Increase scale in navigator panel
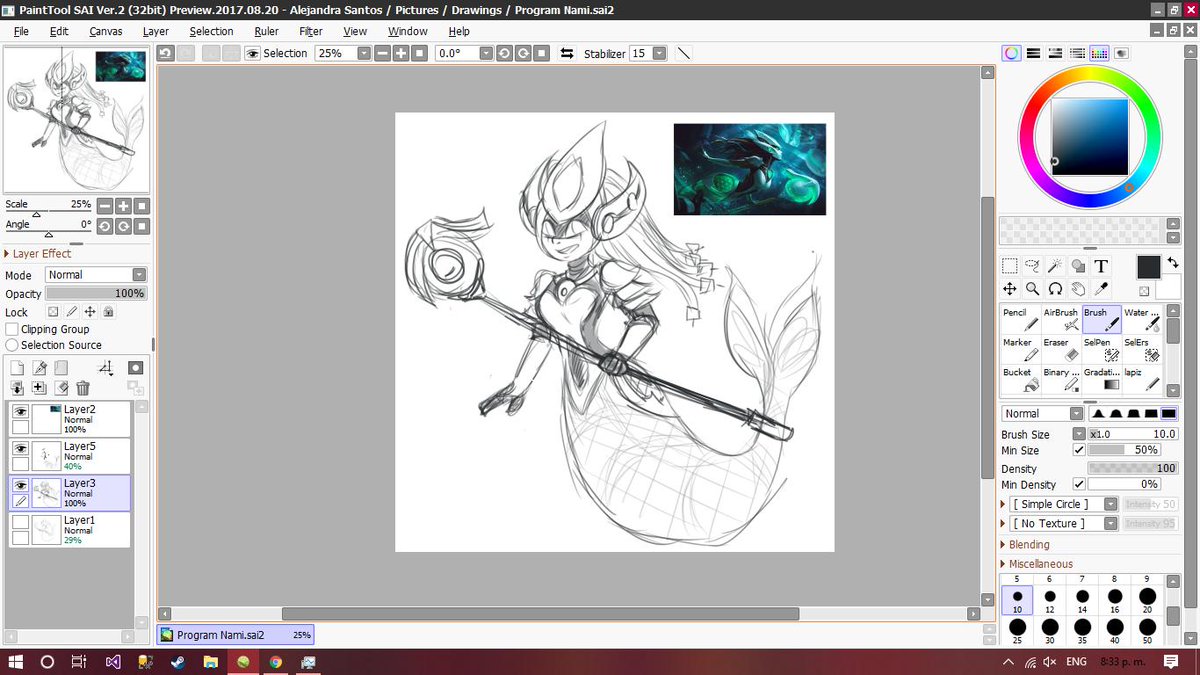Viewport: 1200px width, 675px height. click(x=123, y=206)
